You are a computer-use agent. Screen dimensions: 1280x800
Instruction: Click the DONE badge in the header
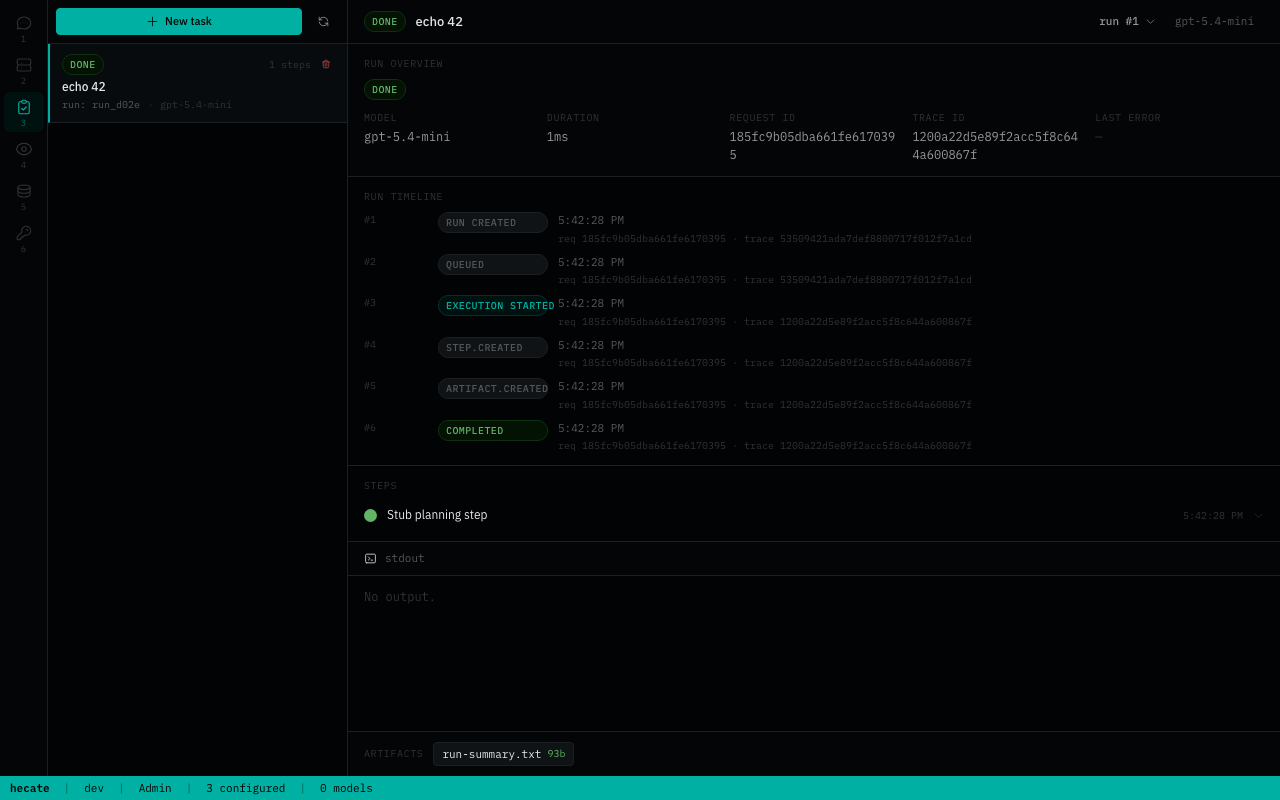point(385,21)
